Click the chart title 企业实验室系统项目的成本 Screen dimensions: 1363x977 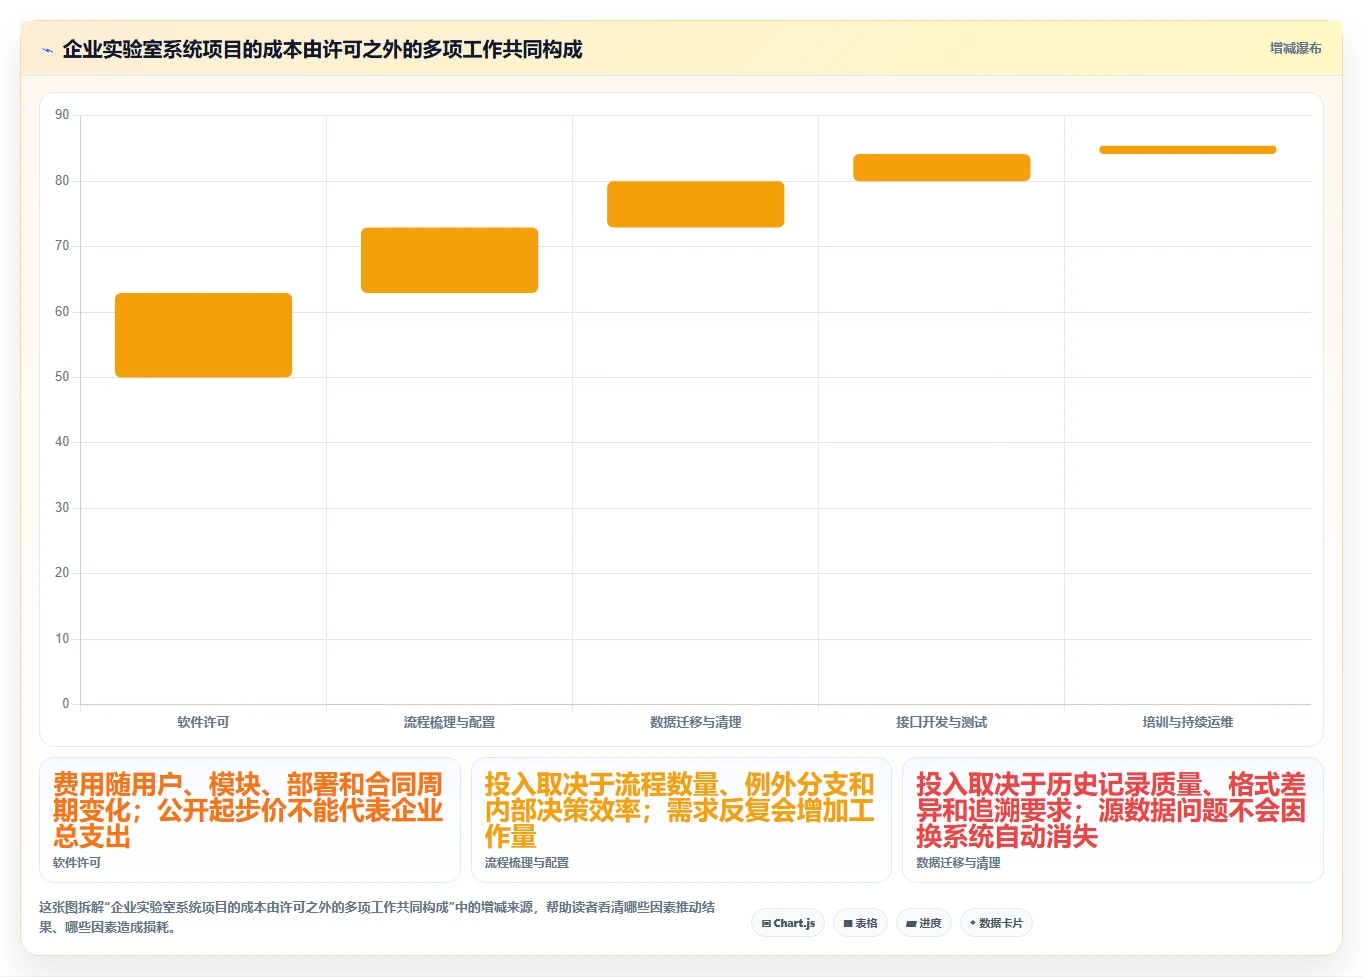(x=322, y=49)
